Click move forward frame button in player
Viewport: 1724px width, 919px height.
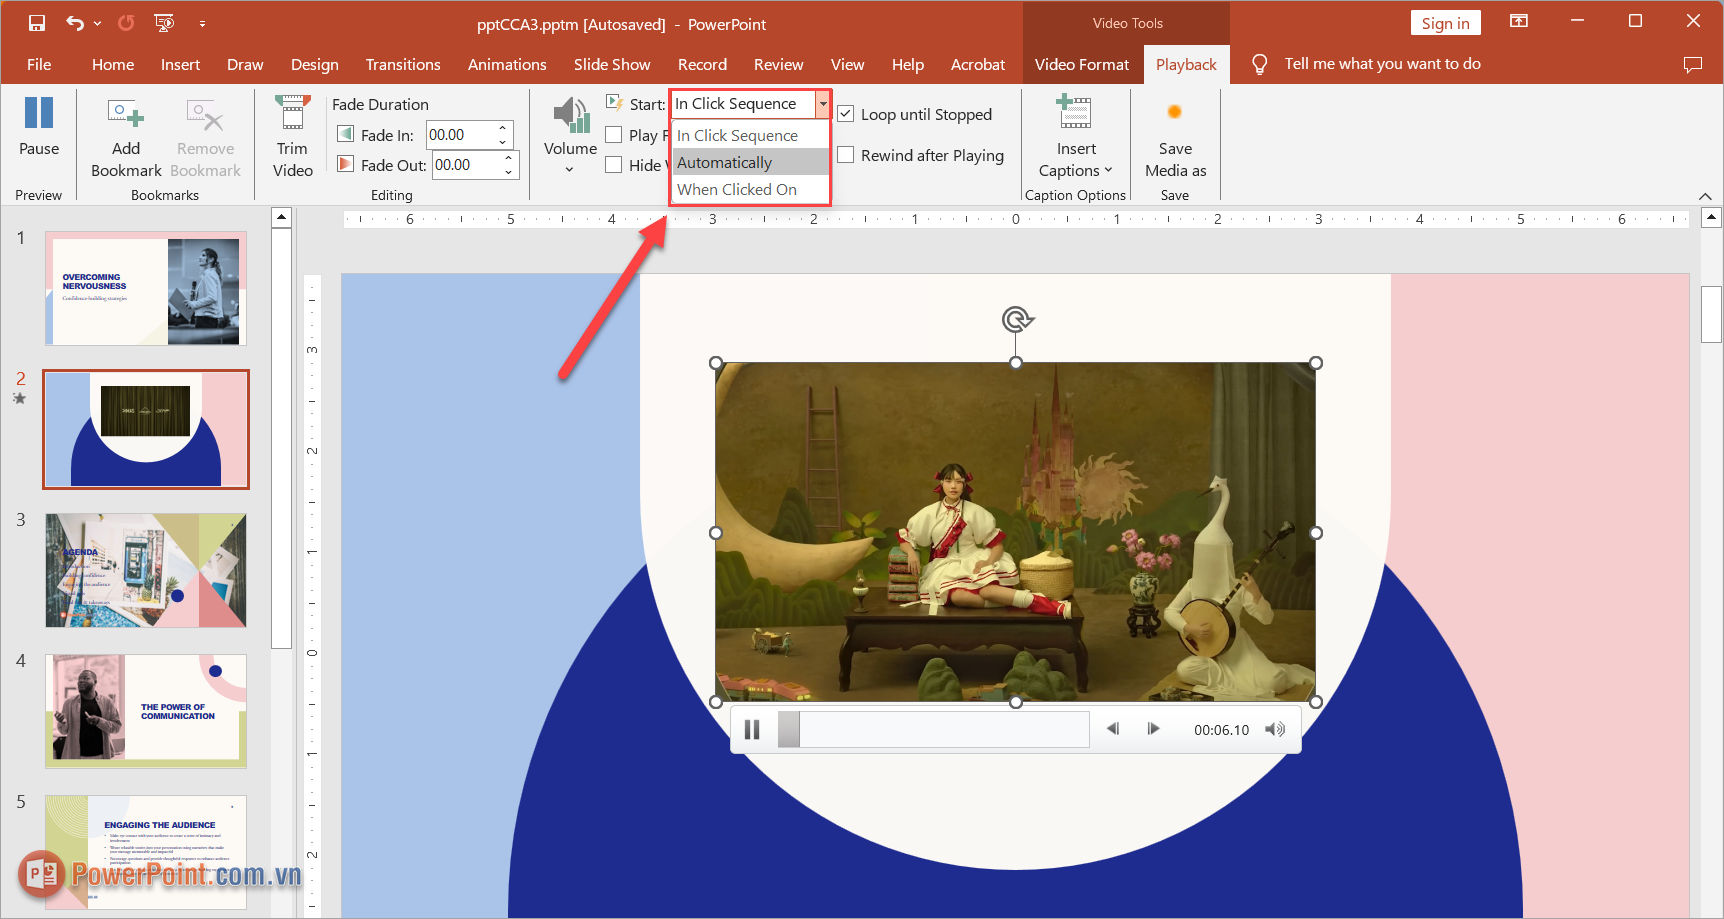click(x=1153, y=729)
